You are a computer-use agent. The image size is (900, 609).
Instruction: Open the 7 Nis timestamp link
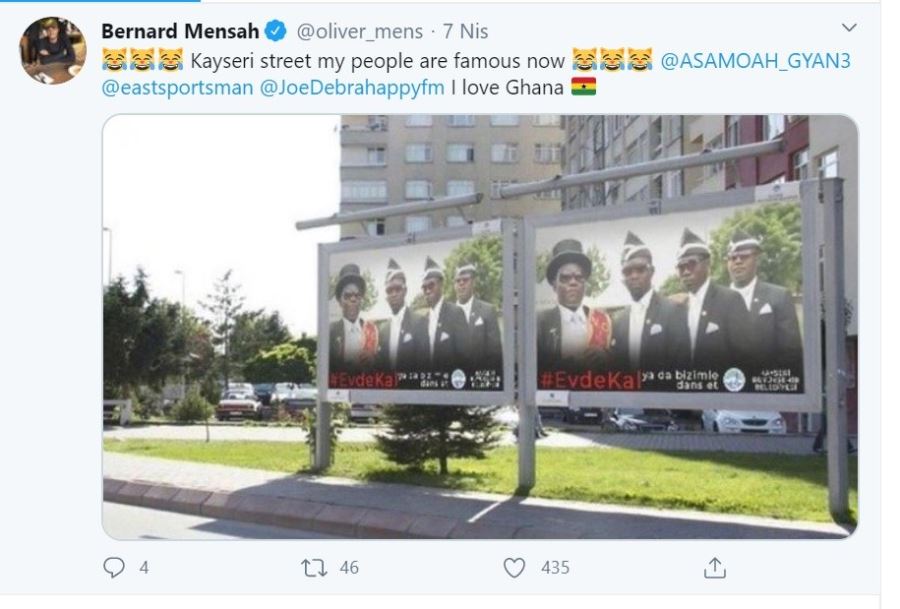[465, 31]
